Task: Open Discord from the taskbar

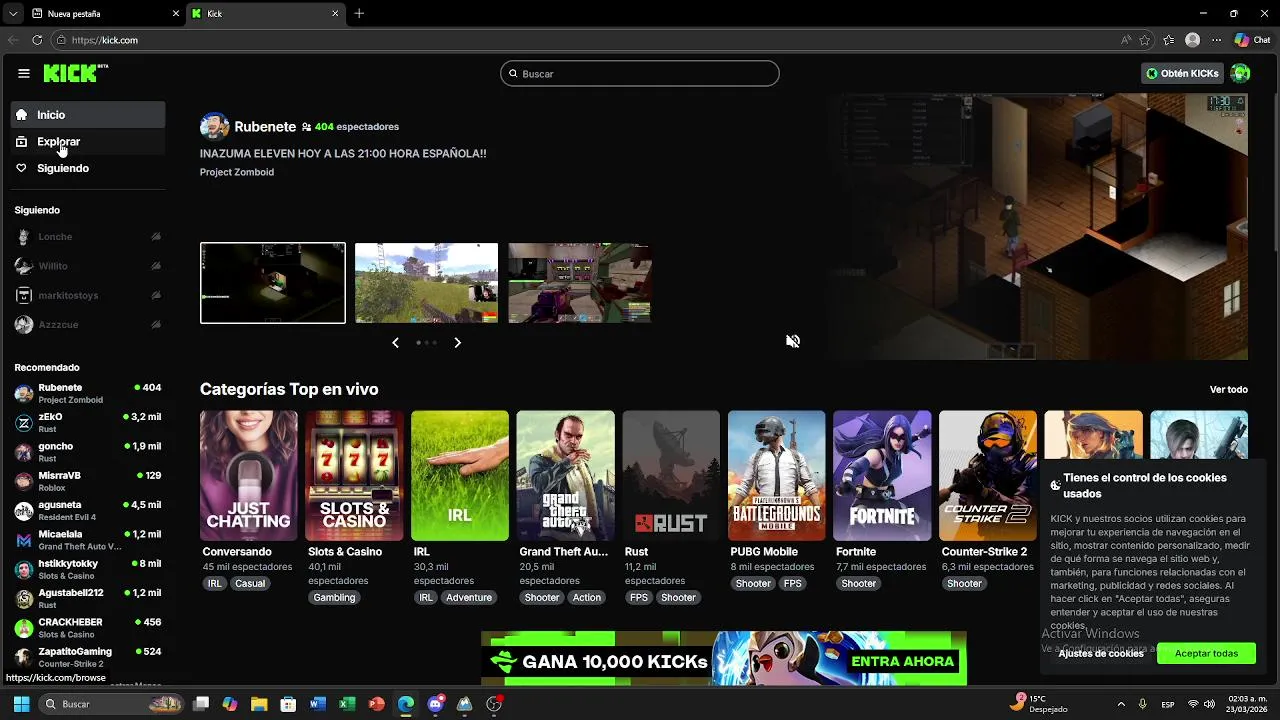Action: pyautogui.click(x=435, y=704)
